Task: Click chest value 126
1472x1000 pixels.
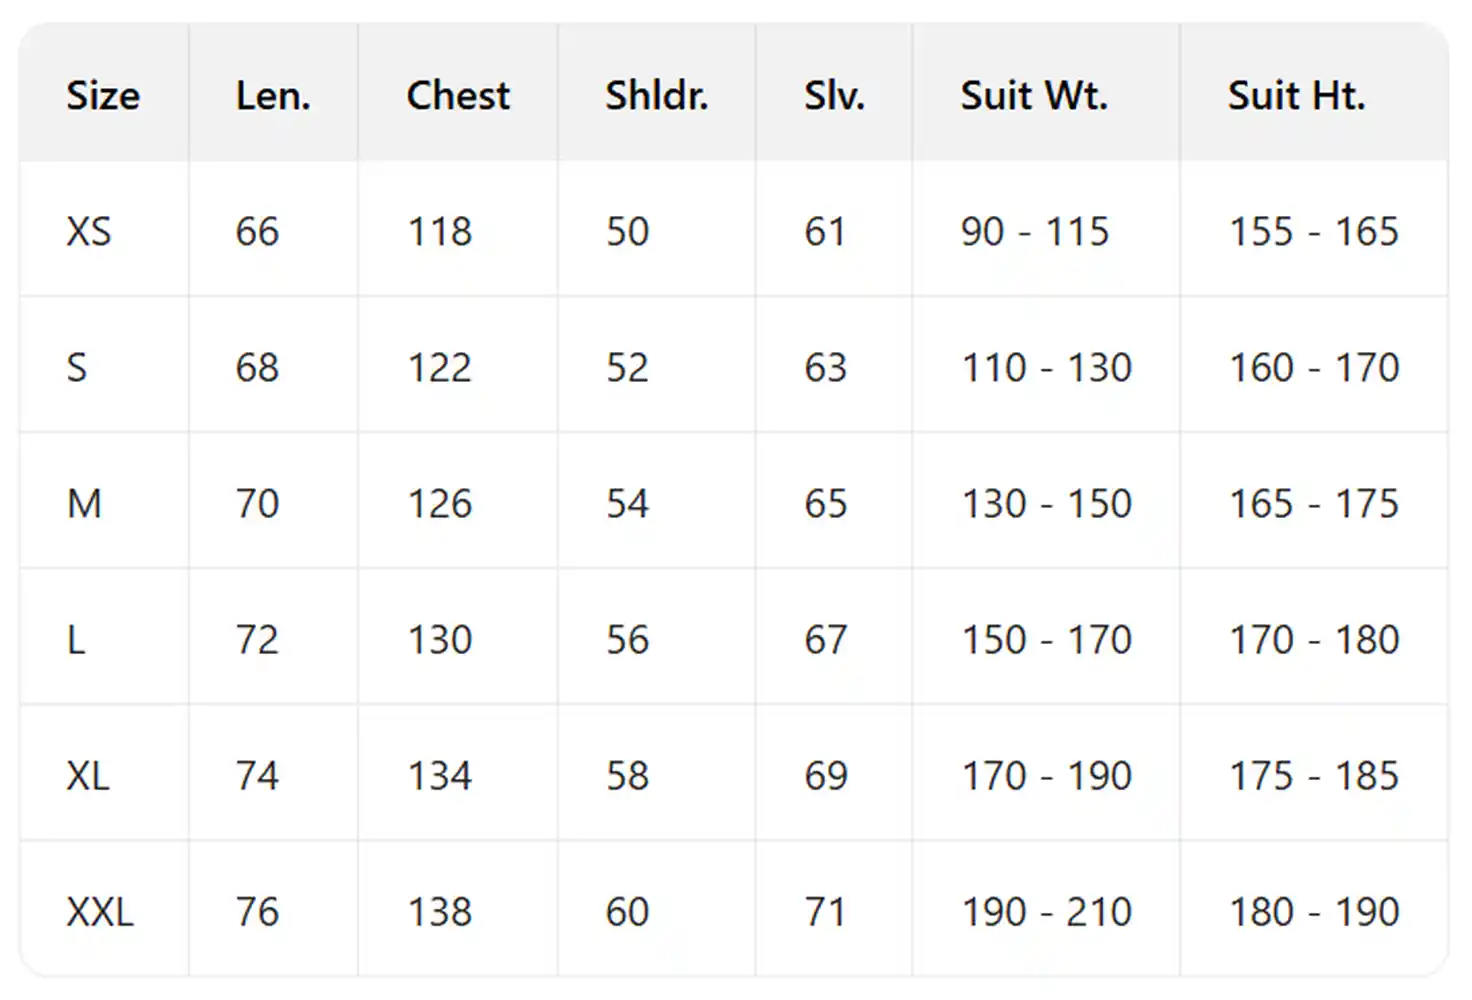Action: [x=439, y=504]
